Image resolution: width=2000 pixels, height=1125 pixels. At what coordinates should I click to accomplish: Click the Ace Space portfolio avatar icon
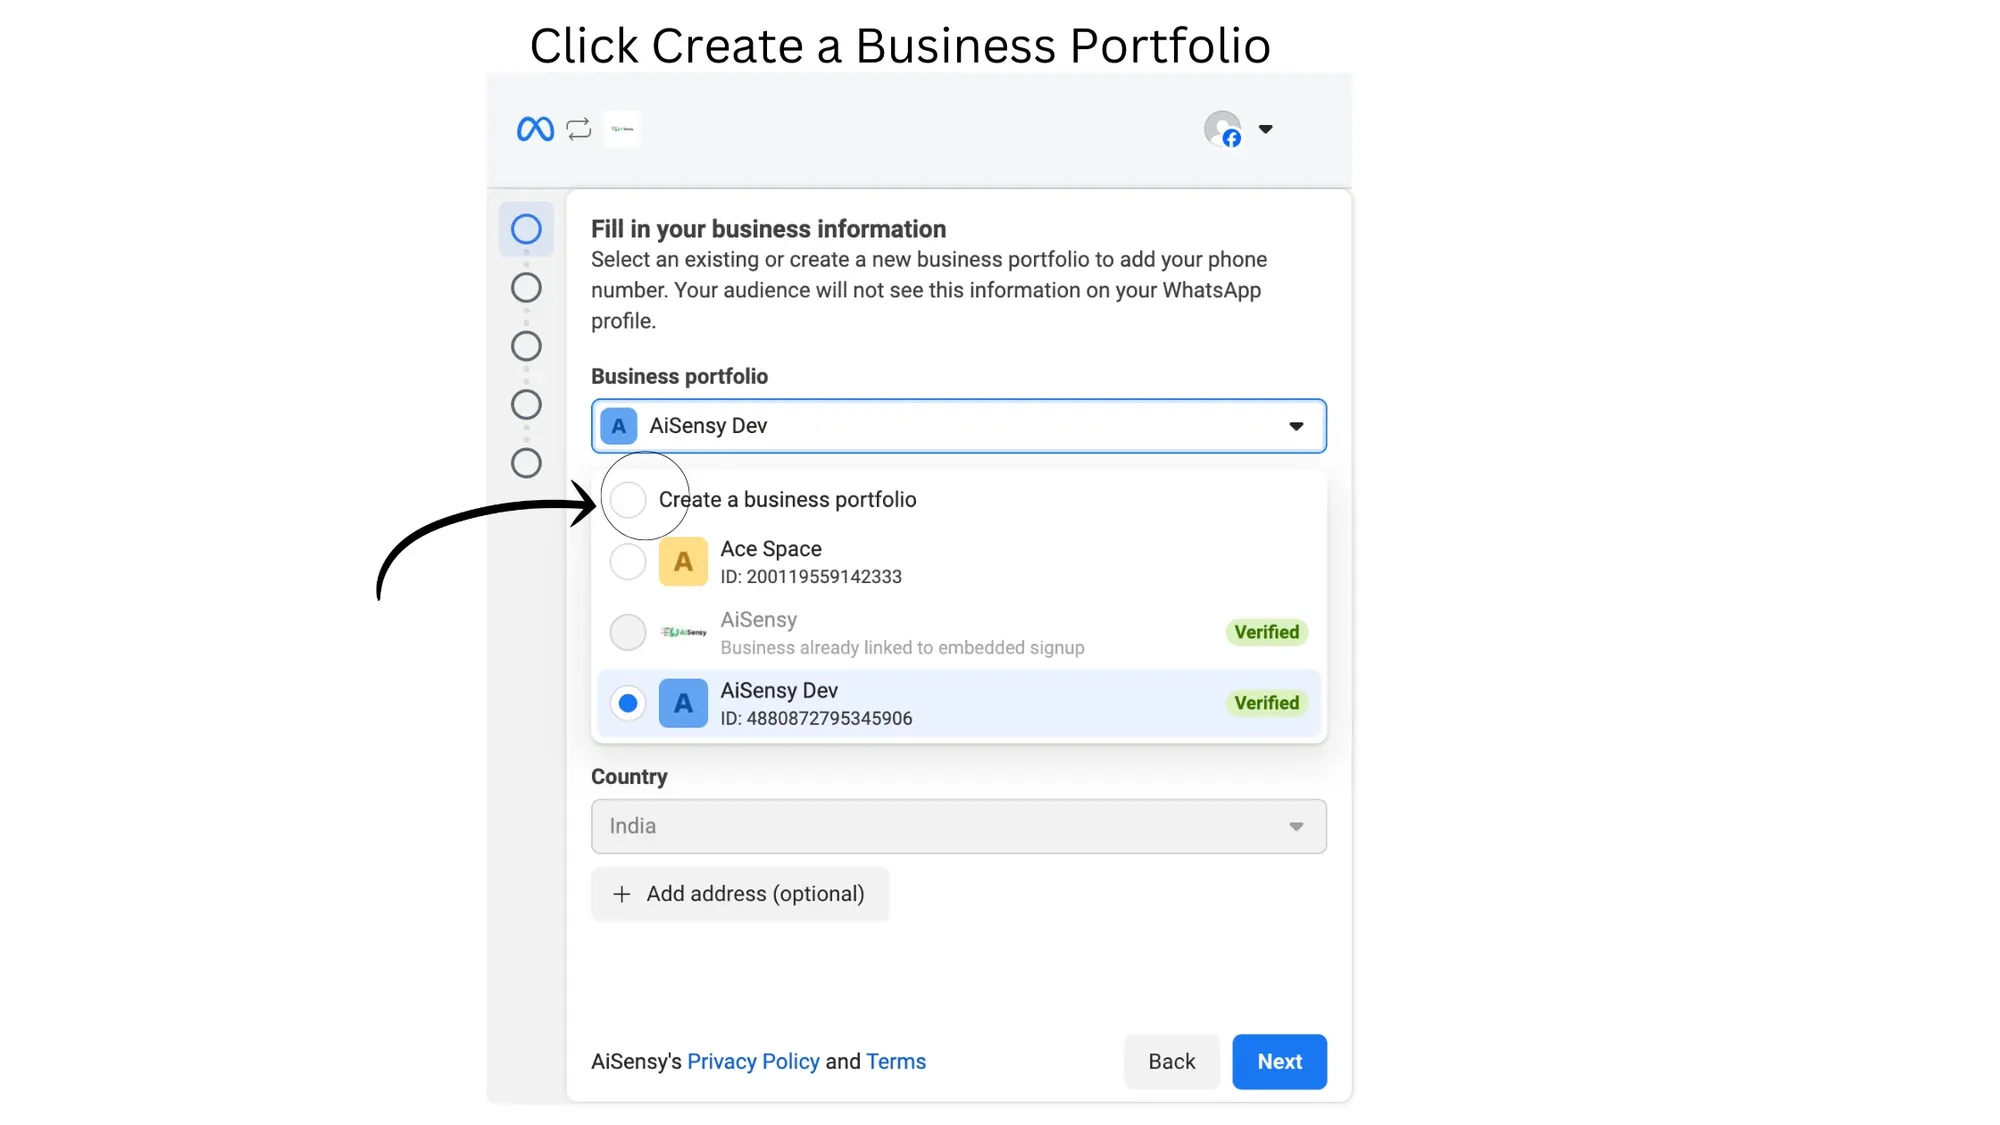point(683,562)
